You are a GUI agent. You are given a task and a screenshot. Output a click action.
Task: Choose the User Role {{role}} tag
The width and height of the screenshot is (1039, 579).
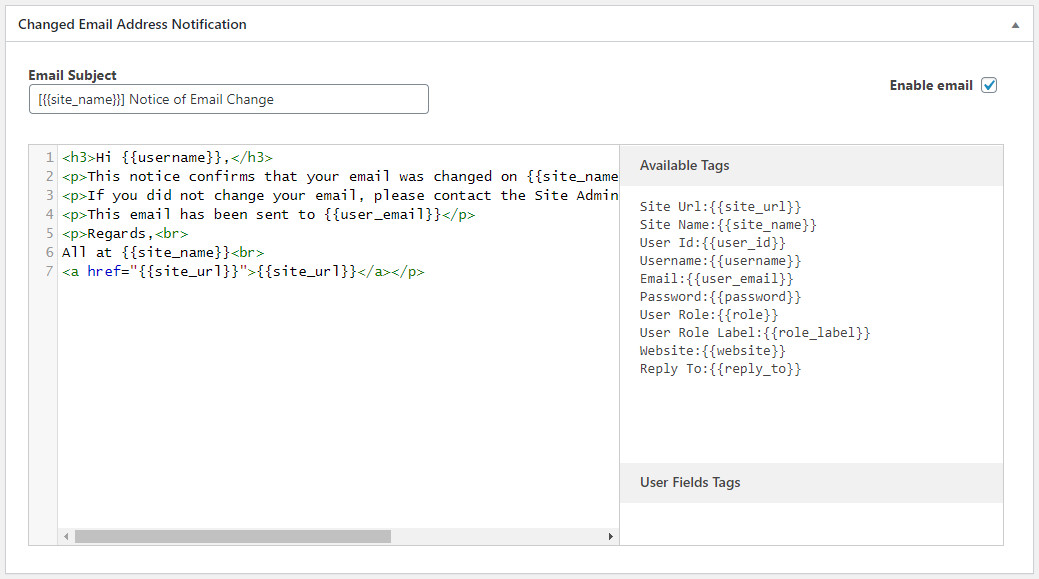point(708,315)
